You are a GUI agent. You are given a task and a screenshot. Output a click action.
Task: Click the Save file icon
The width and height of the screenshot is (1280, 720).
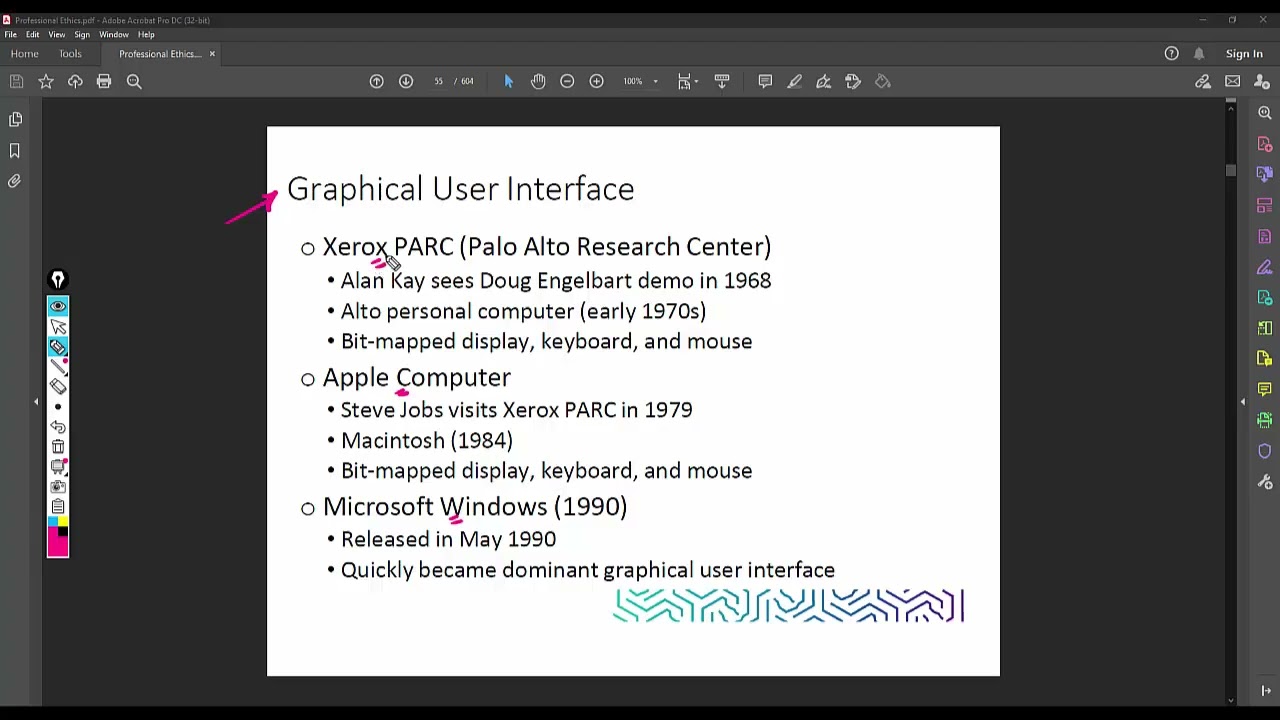coord(16,81)
